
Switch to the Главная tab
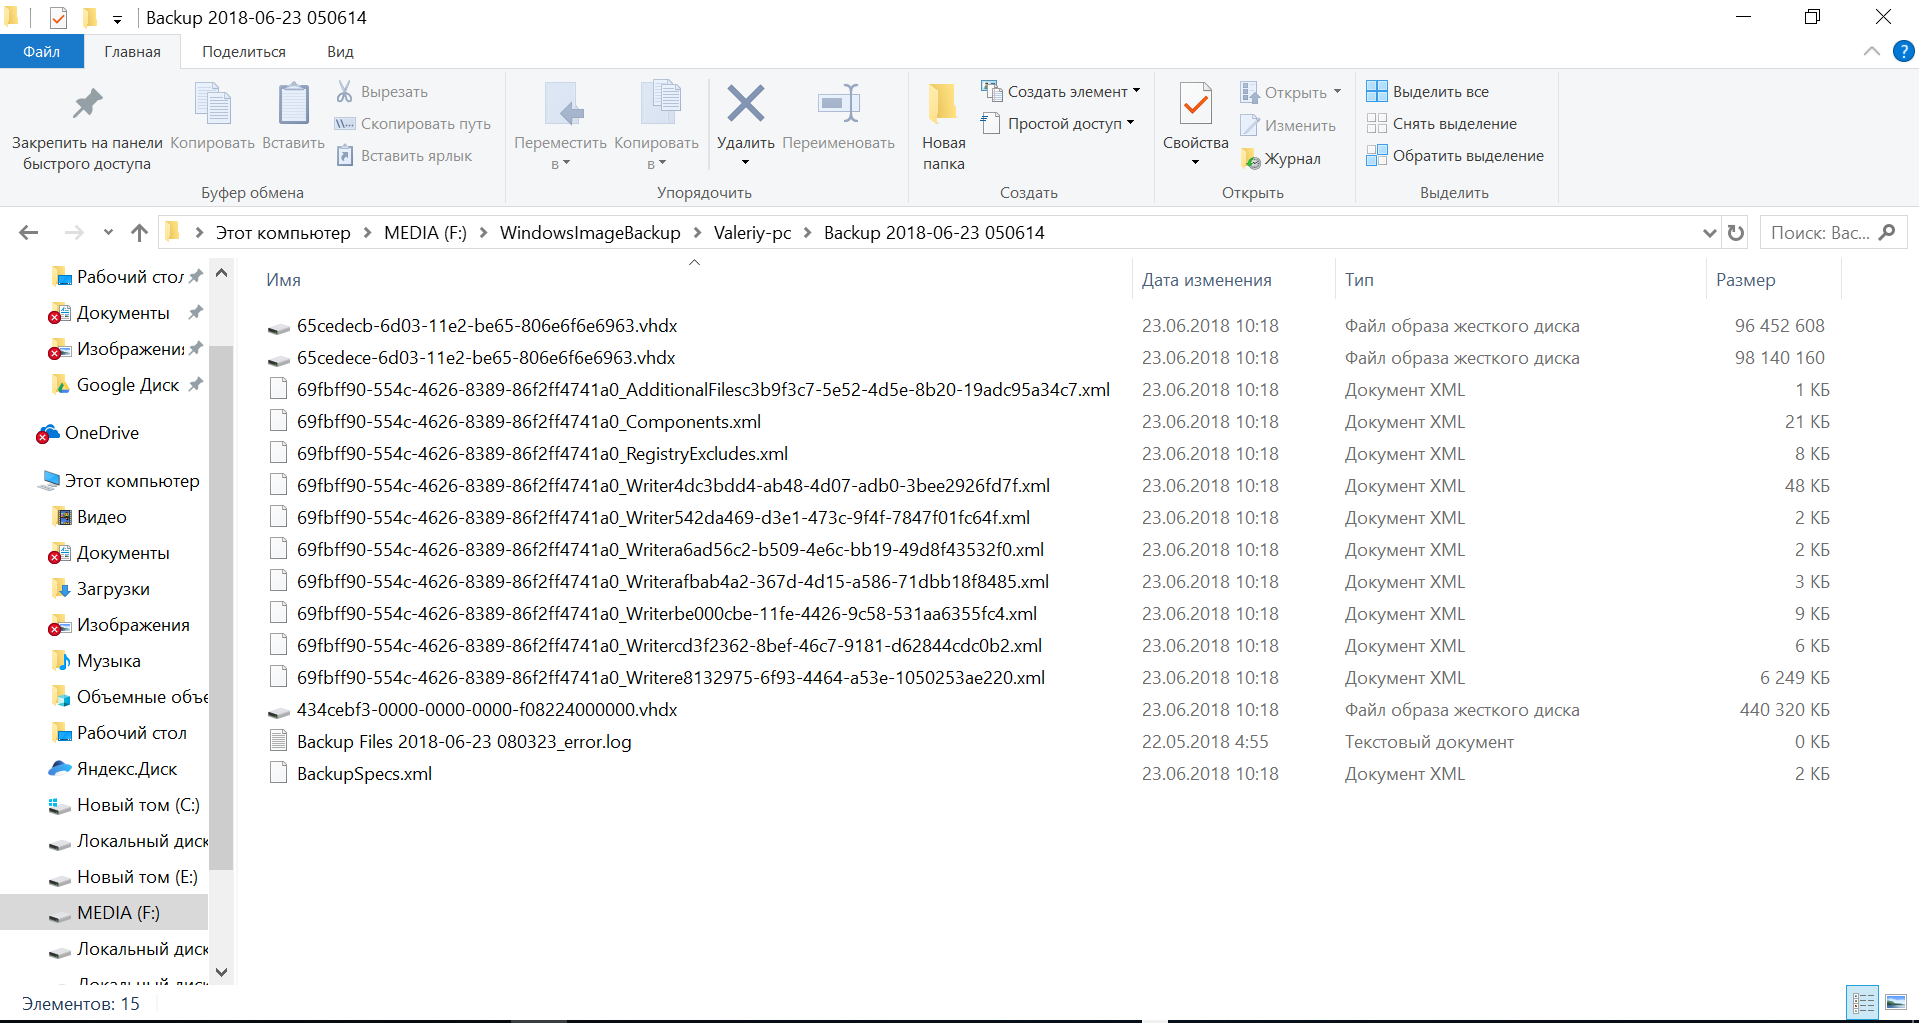(x=132, y=52)
